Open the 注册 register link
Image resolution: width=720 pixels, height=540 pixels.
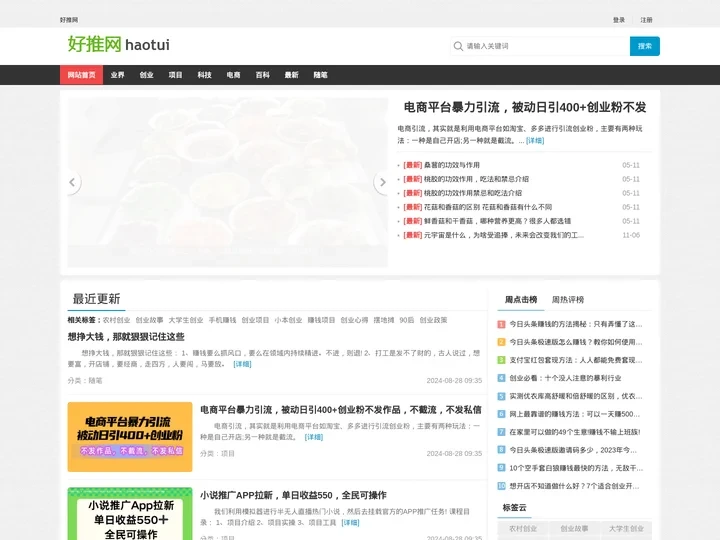click(646, 20)
